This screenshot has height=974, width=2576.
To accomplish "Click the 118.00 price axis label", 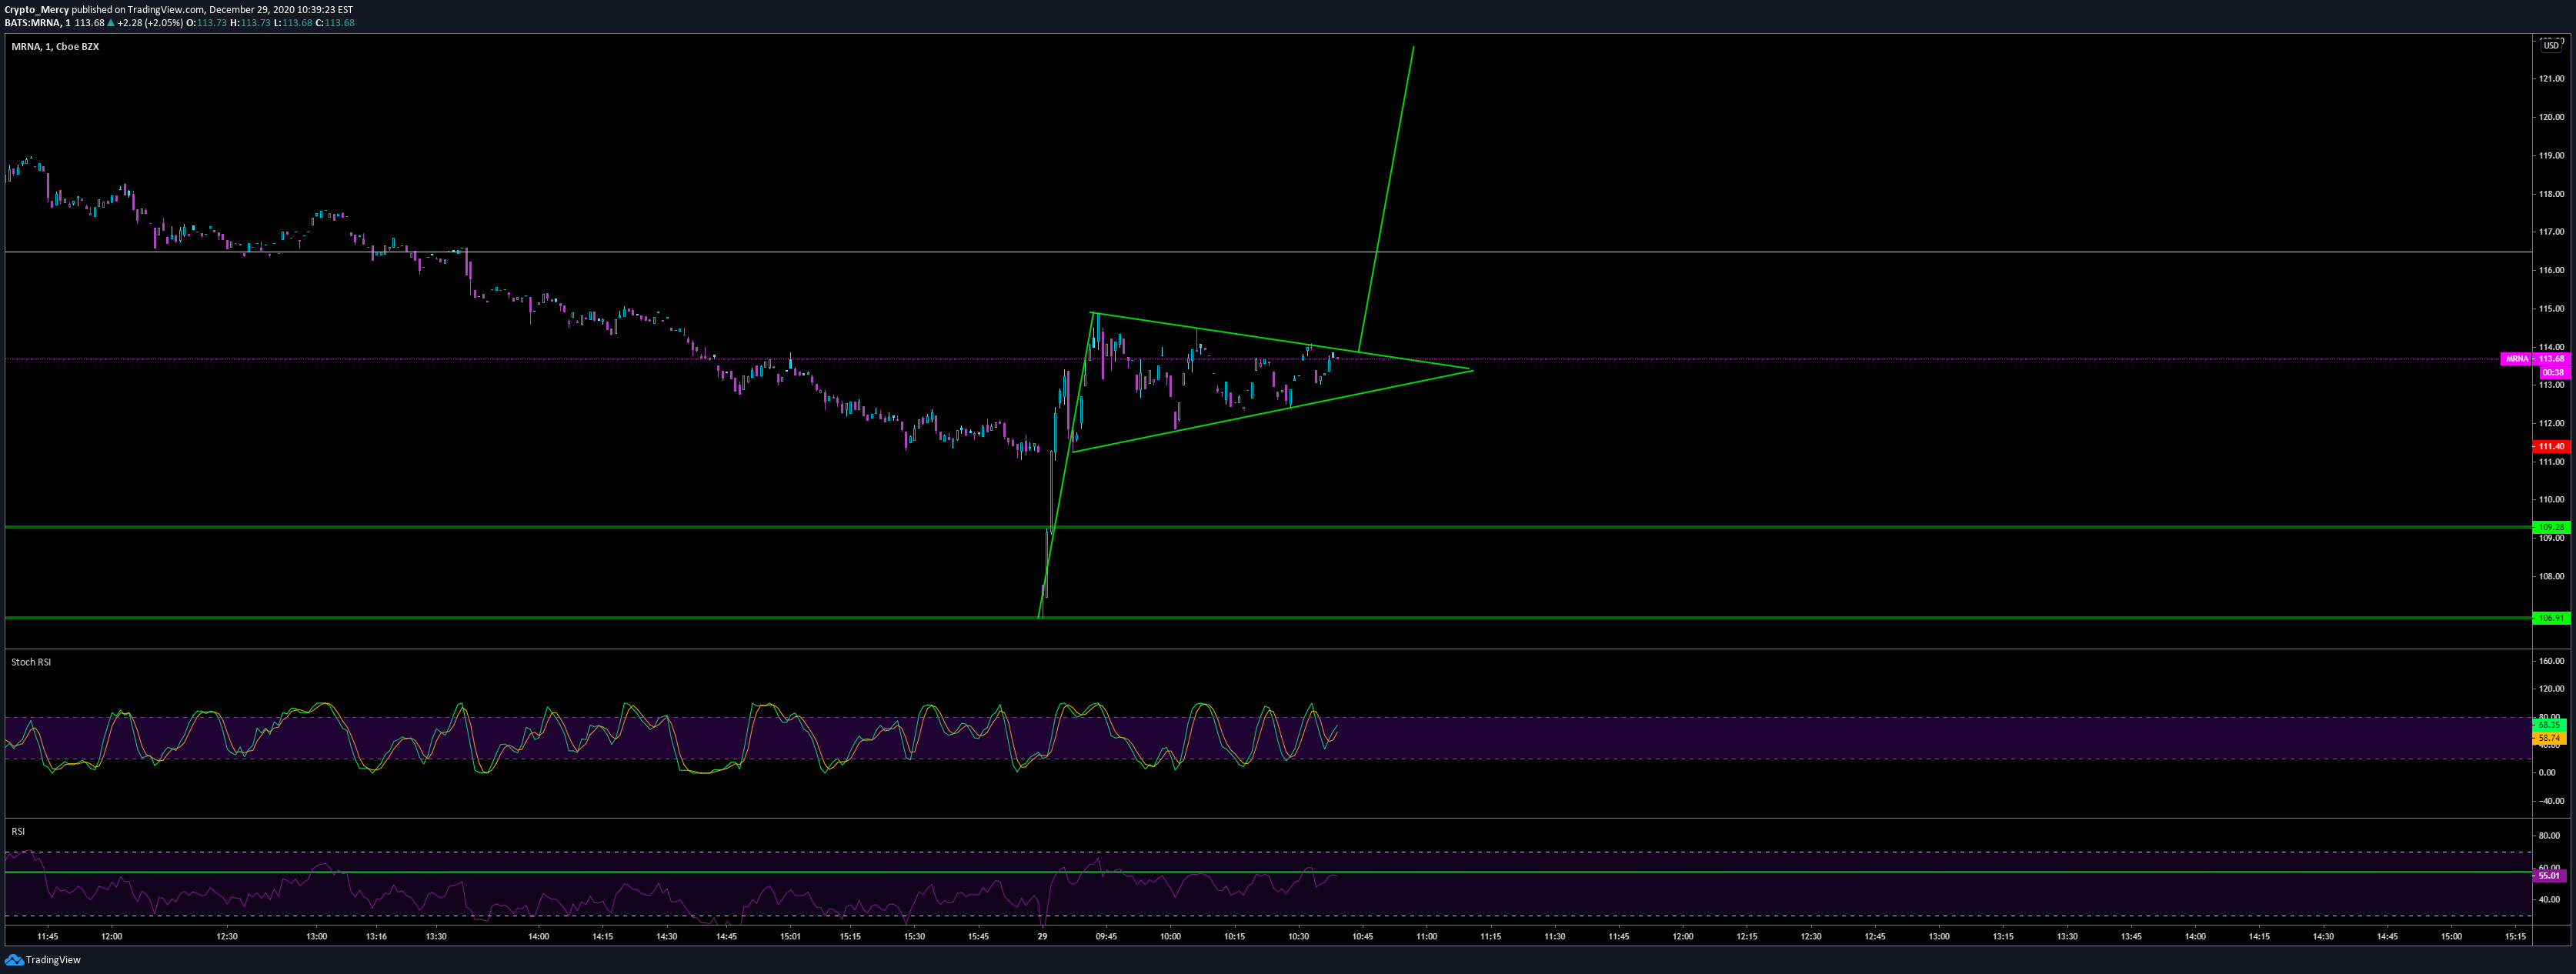I will (2551, 194).
